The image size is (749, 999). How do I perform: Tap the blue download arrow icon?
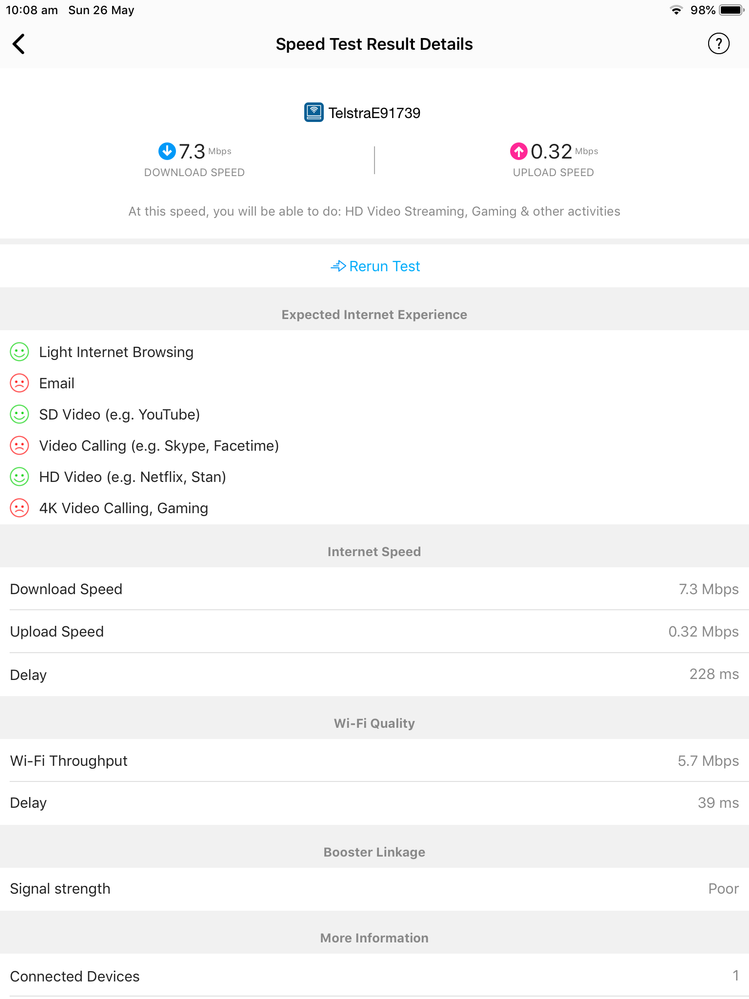tap(167, 151)
